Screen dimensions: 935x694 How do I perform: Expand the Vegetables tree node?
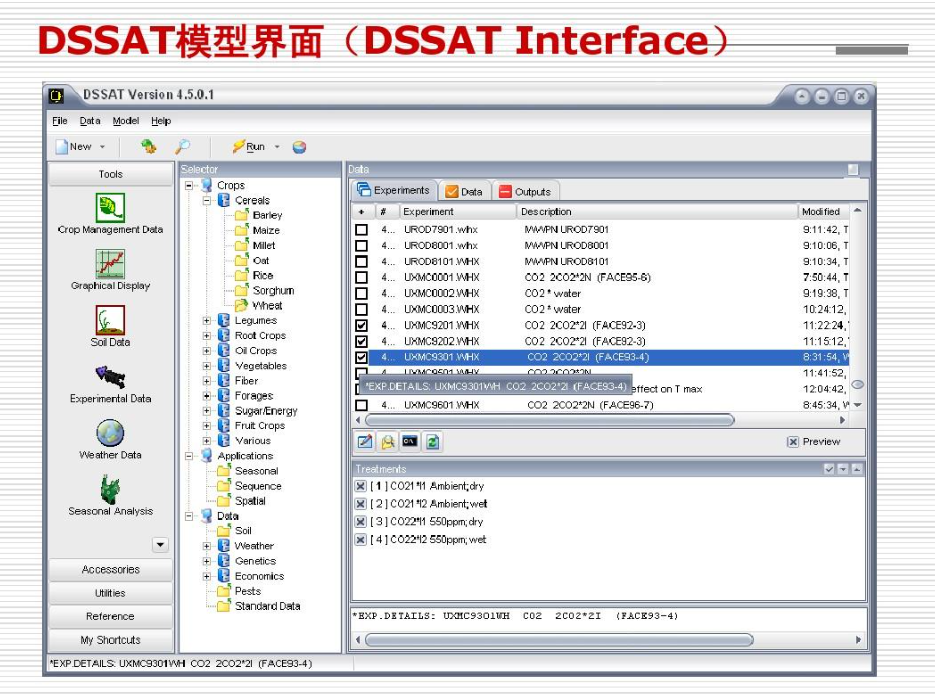(207, 365)
